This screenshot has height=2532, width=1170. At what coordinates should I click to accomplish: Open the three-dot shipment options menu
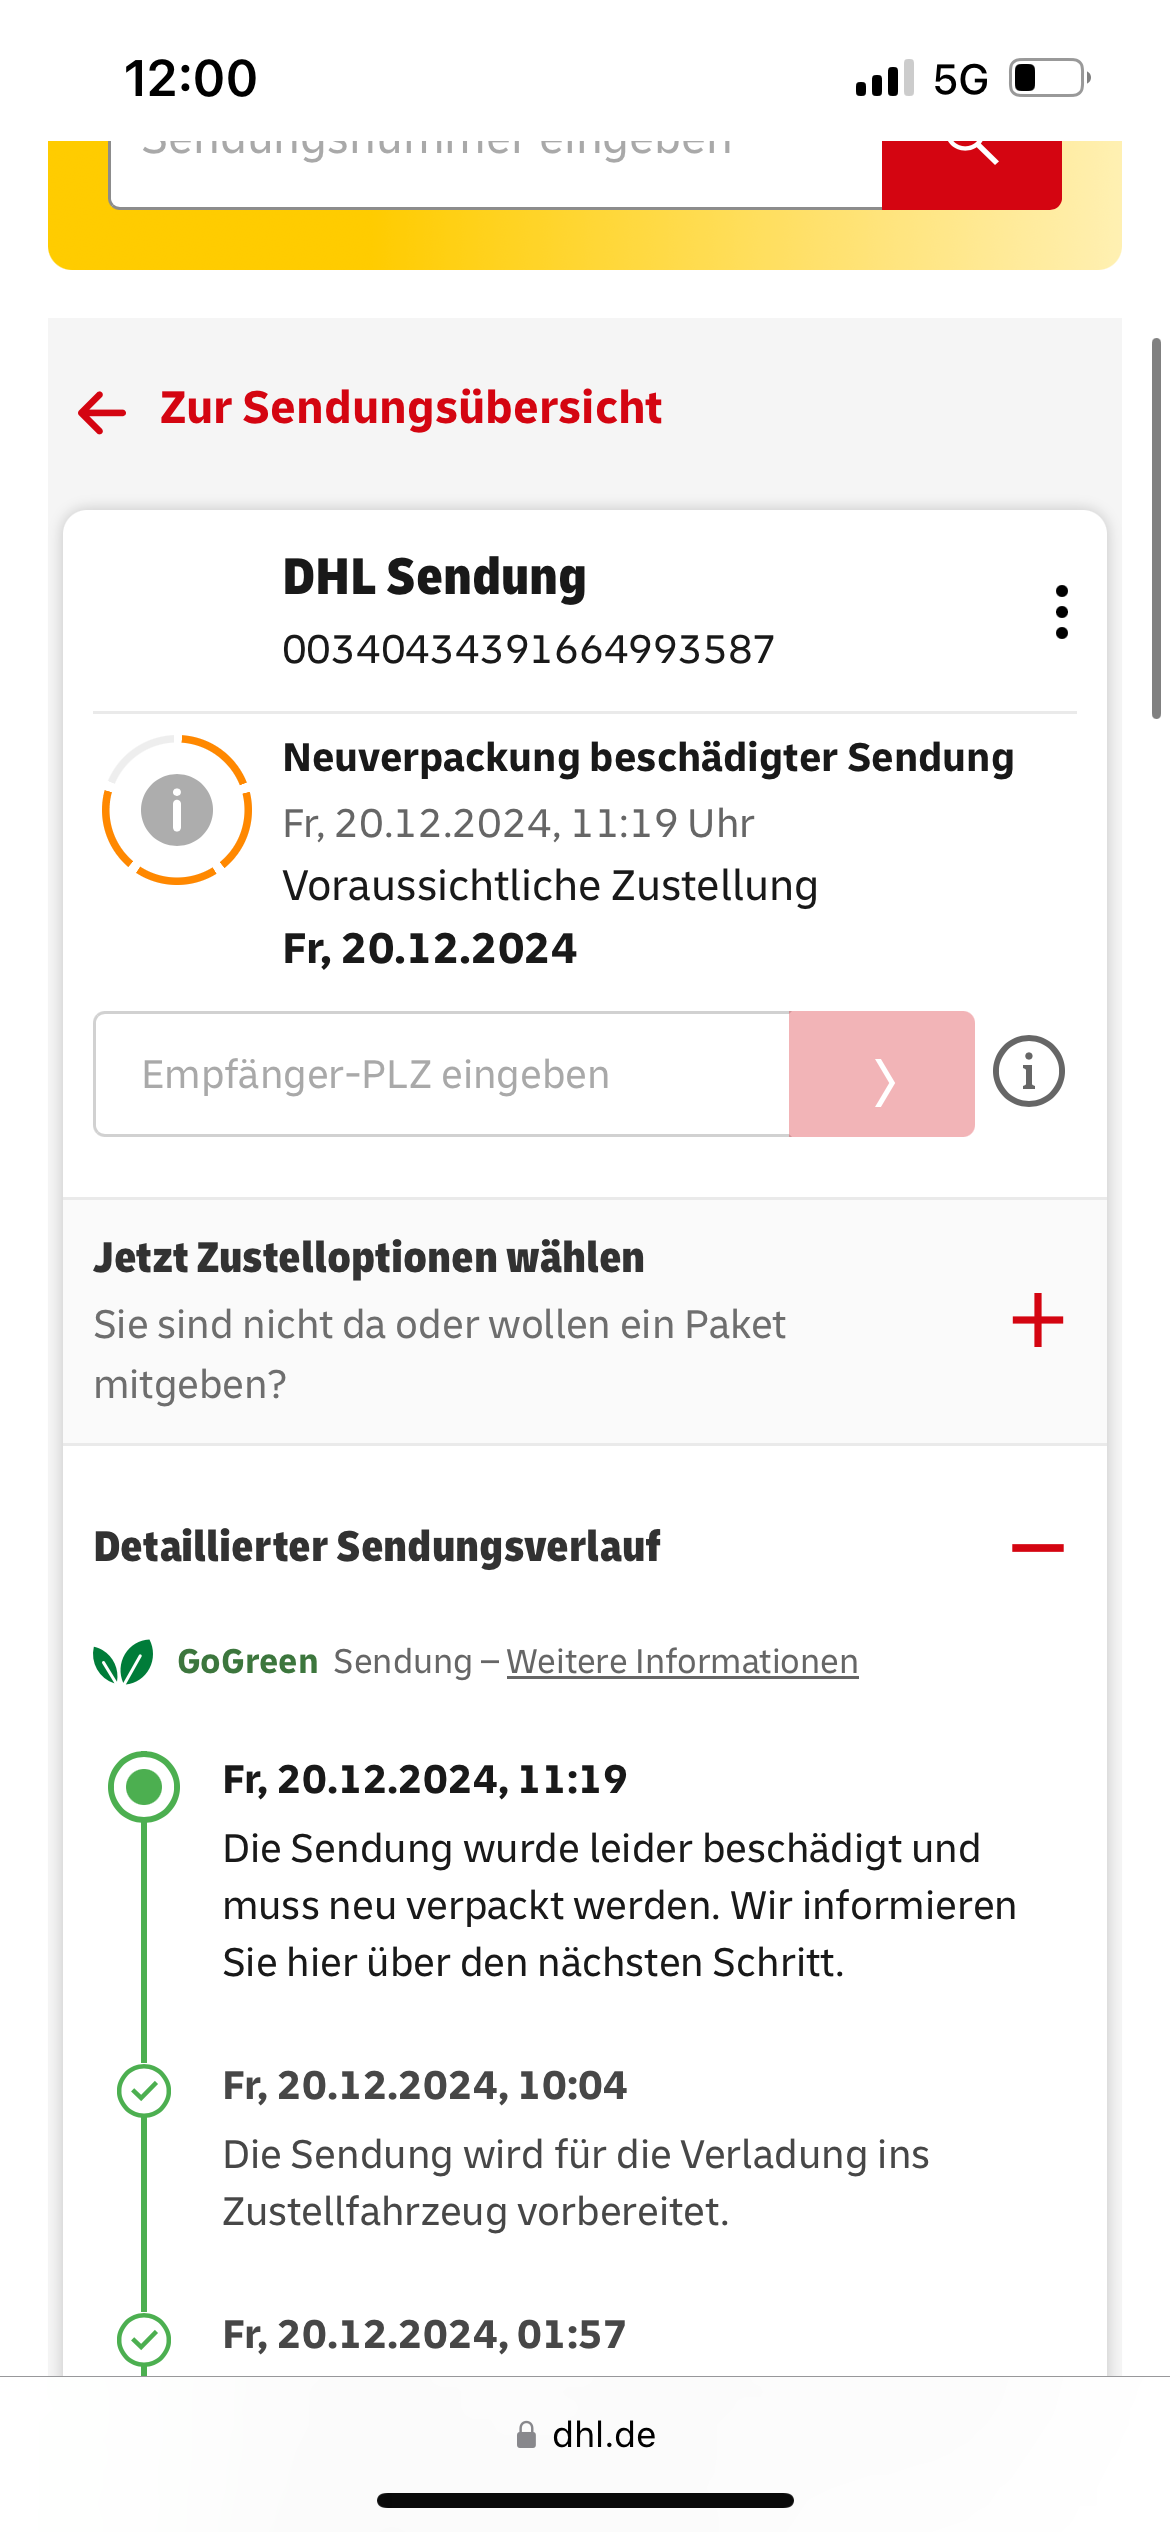[1061, 612]
